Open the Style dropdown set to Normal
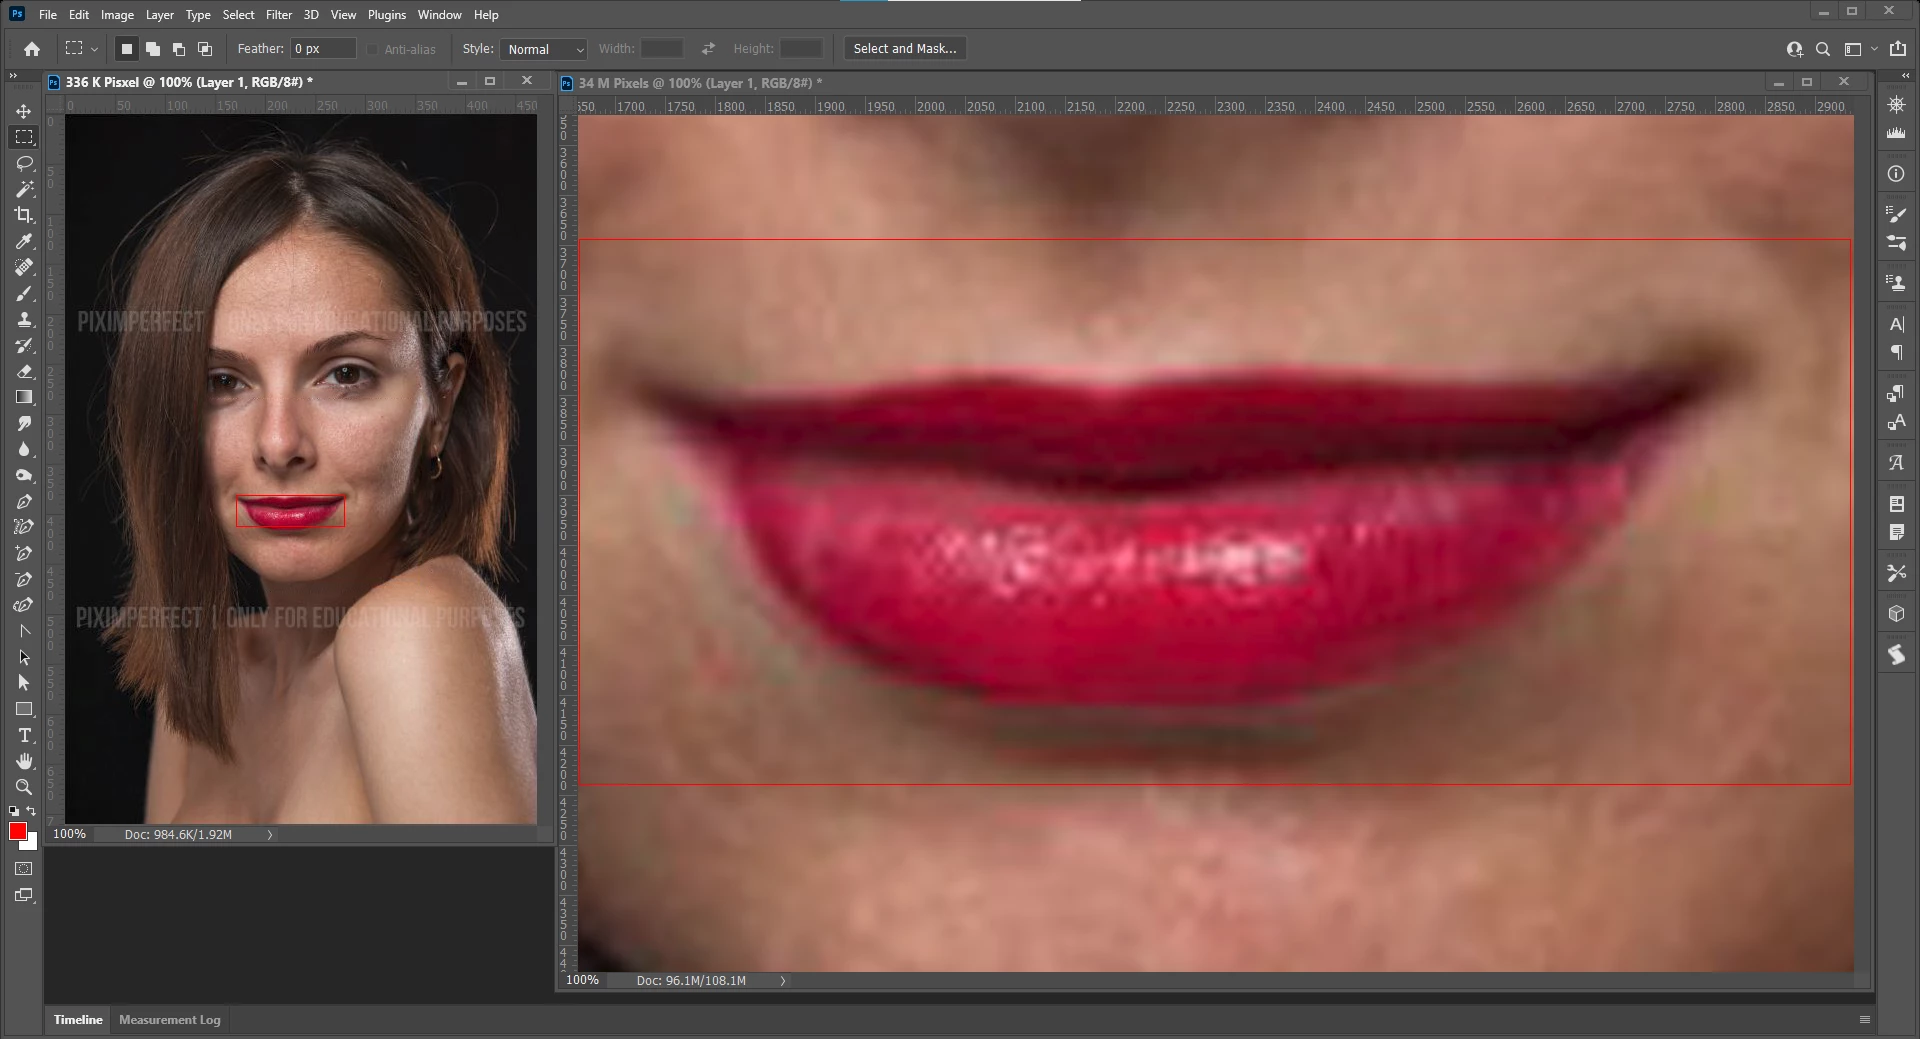 544,49
